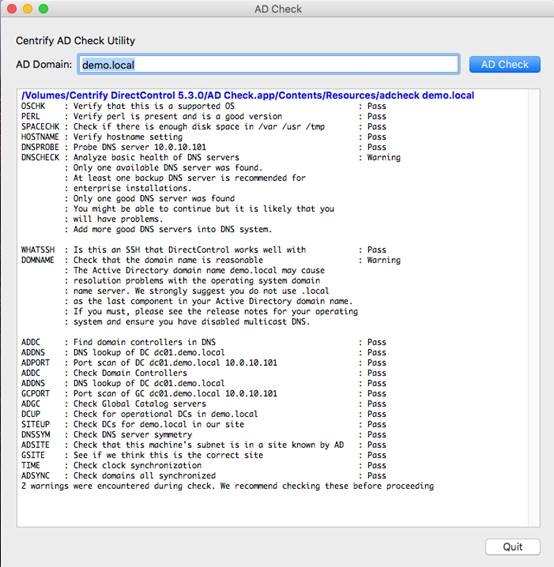Click the AD Check window title text
Screen dimensions: 554x567
[x=278, y=9]
